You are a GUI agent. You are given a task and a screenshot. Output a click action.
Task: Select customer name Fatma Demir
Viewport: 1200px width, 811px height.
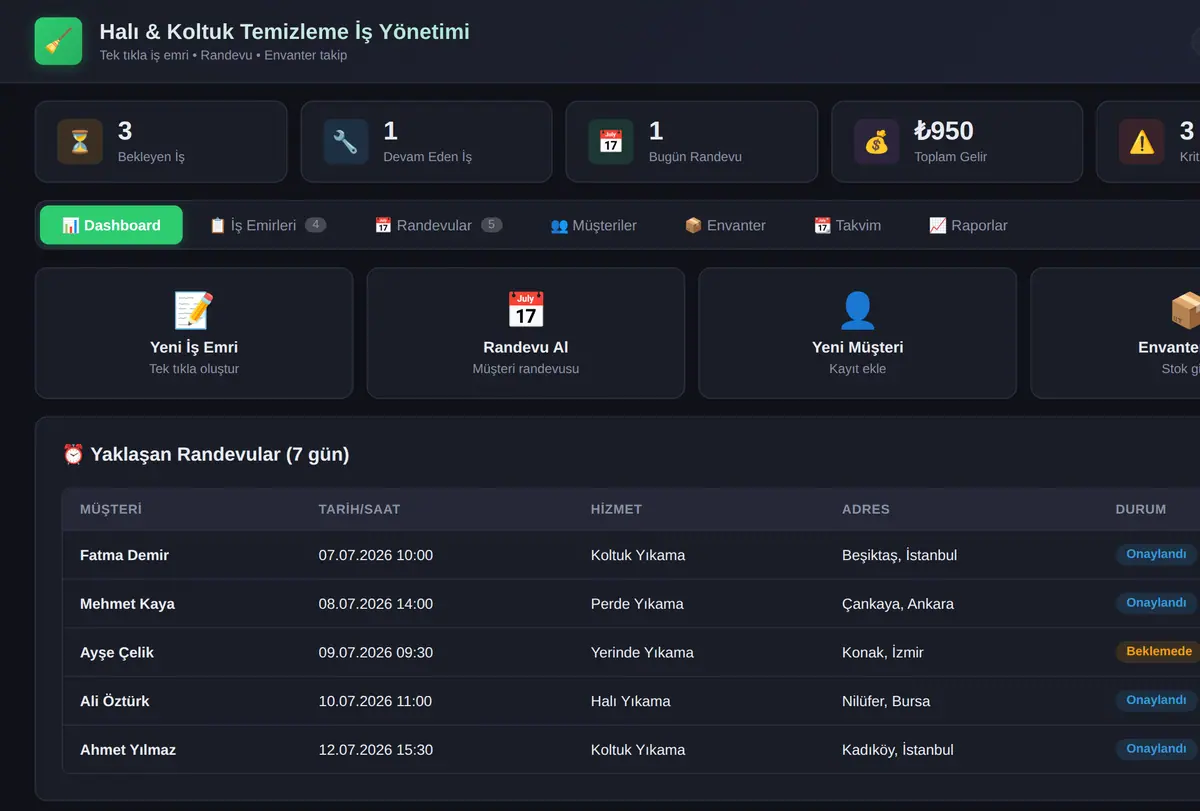(124, 555)
